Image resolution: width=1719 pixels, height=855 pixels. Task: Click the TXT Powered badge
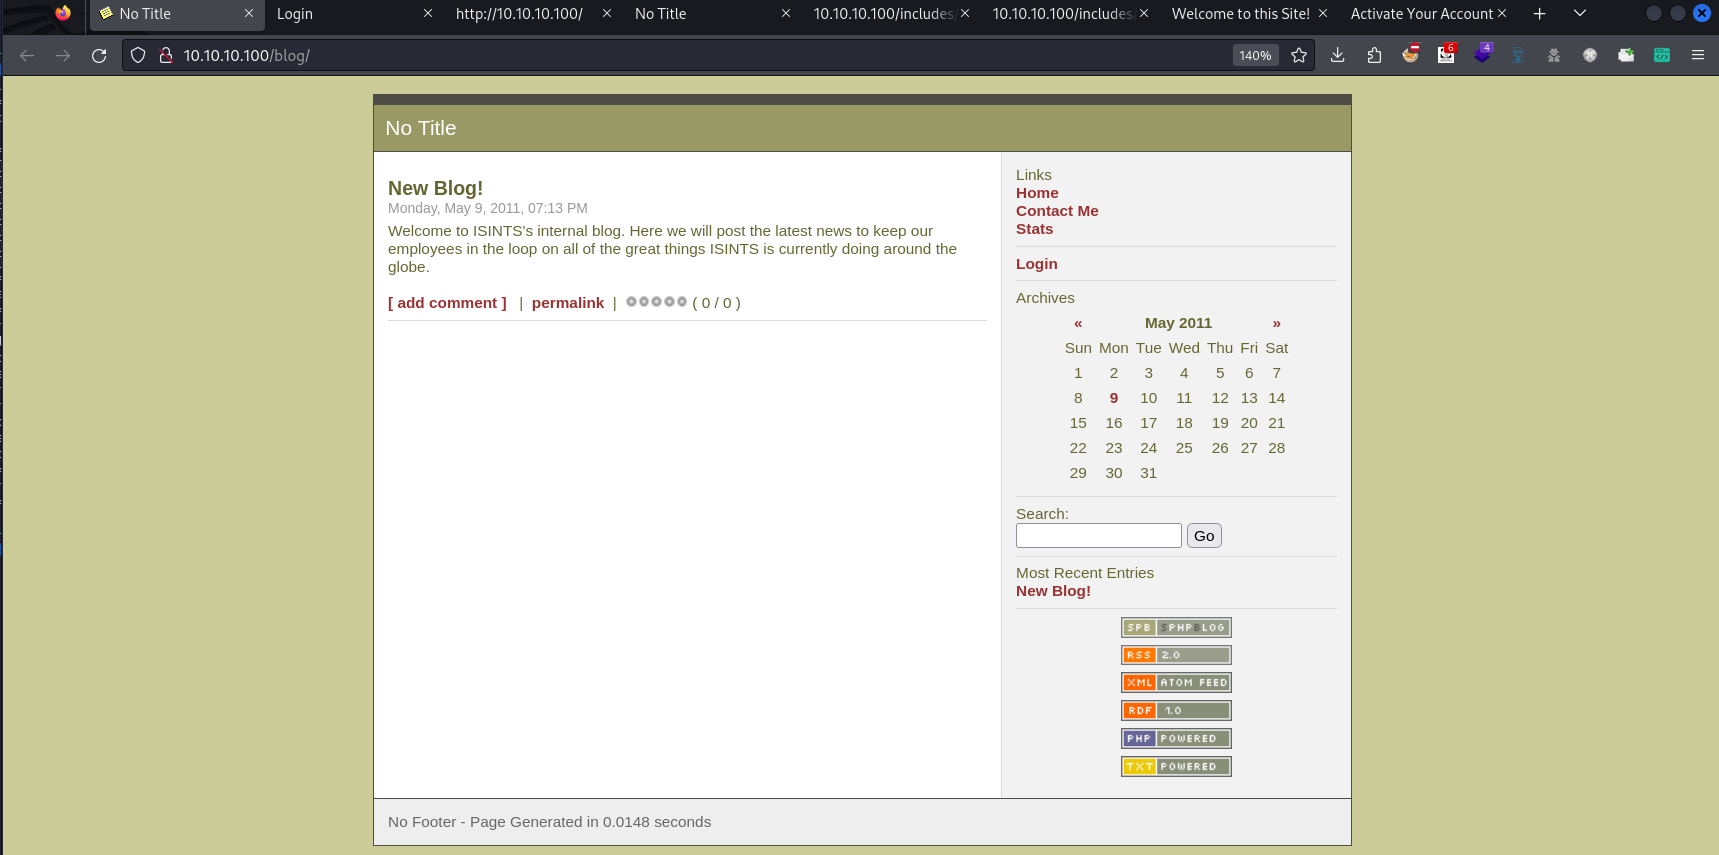(x=1176, y=767)
